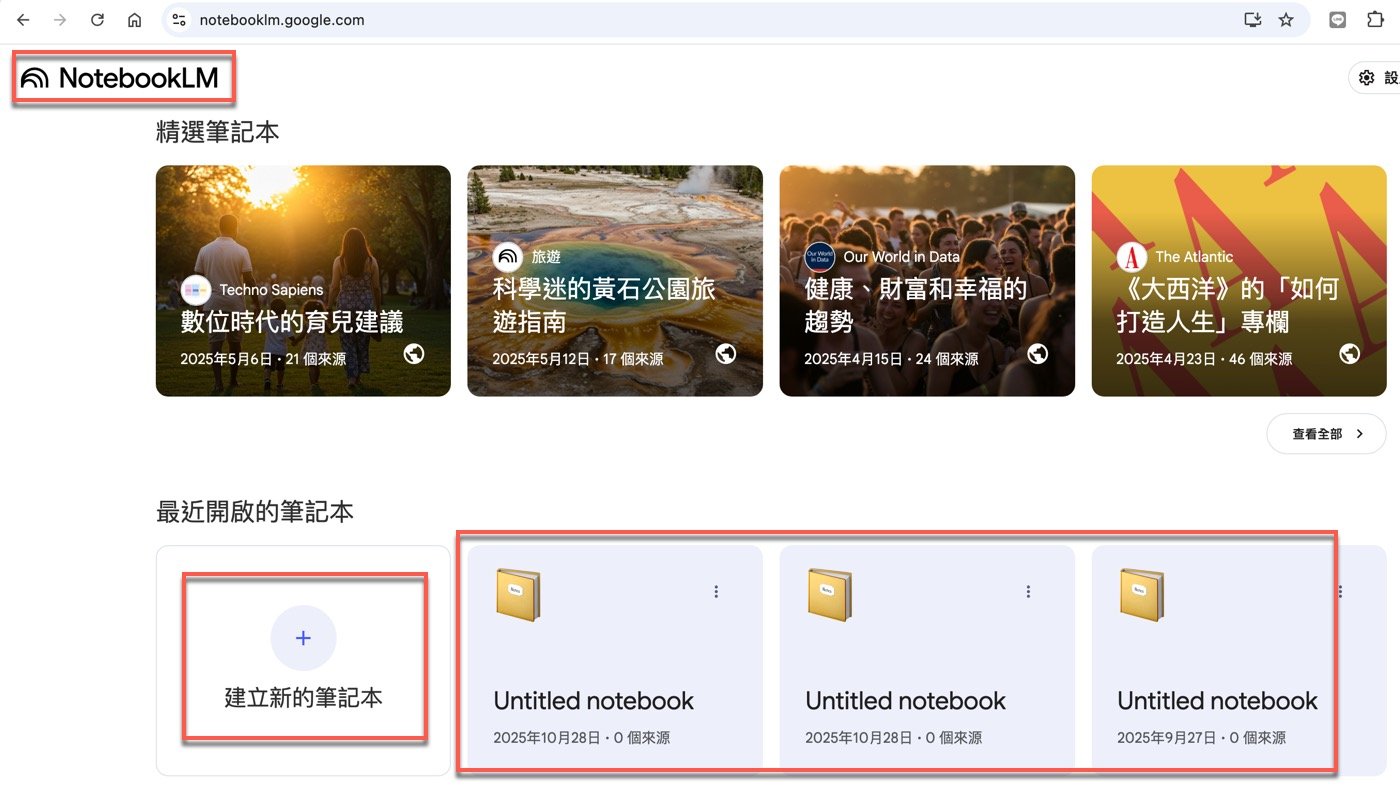The height and width of the screenshot is (790, 1400).
Task: Open the Chrome extensions puzzle icon
Action: tap(1375, 18)
